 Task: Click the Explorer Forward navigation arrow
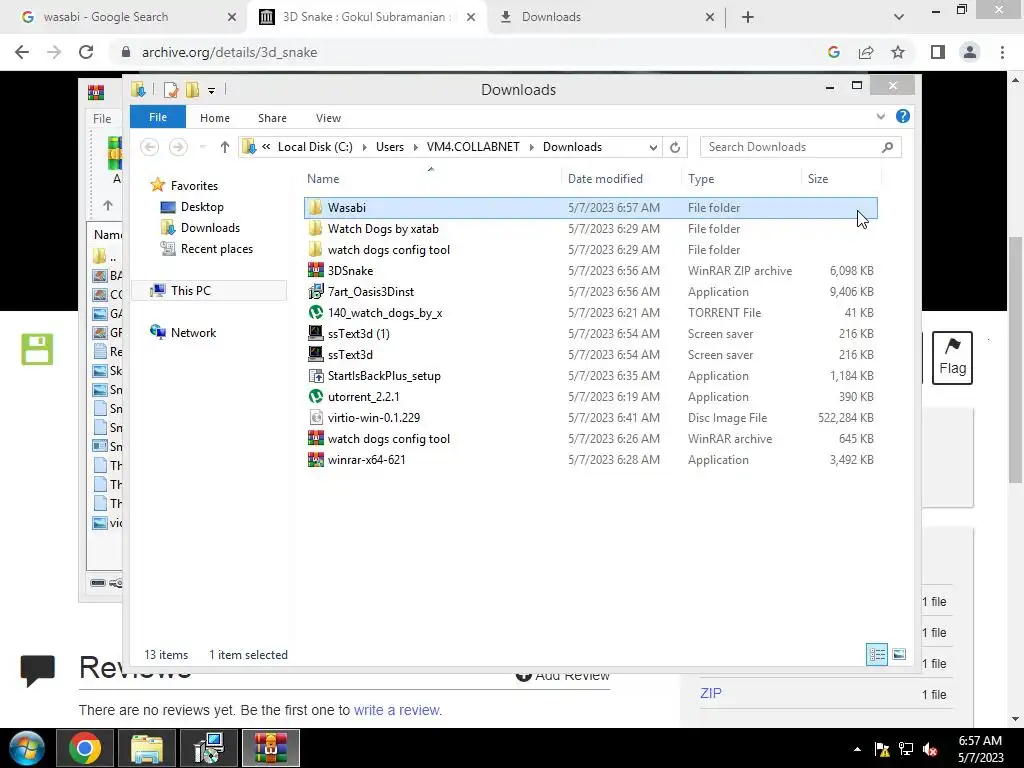coord(178,147)
